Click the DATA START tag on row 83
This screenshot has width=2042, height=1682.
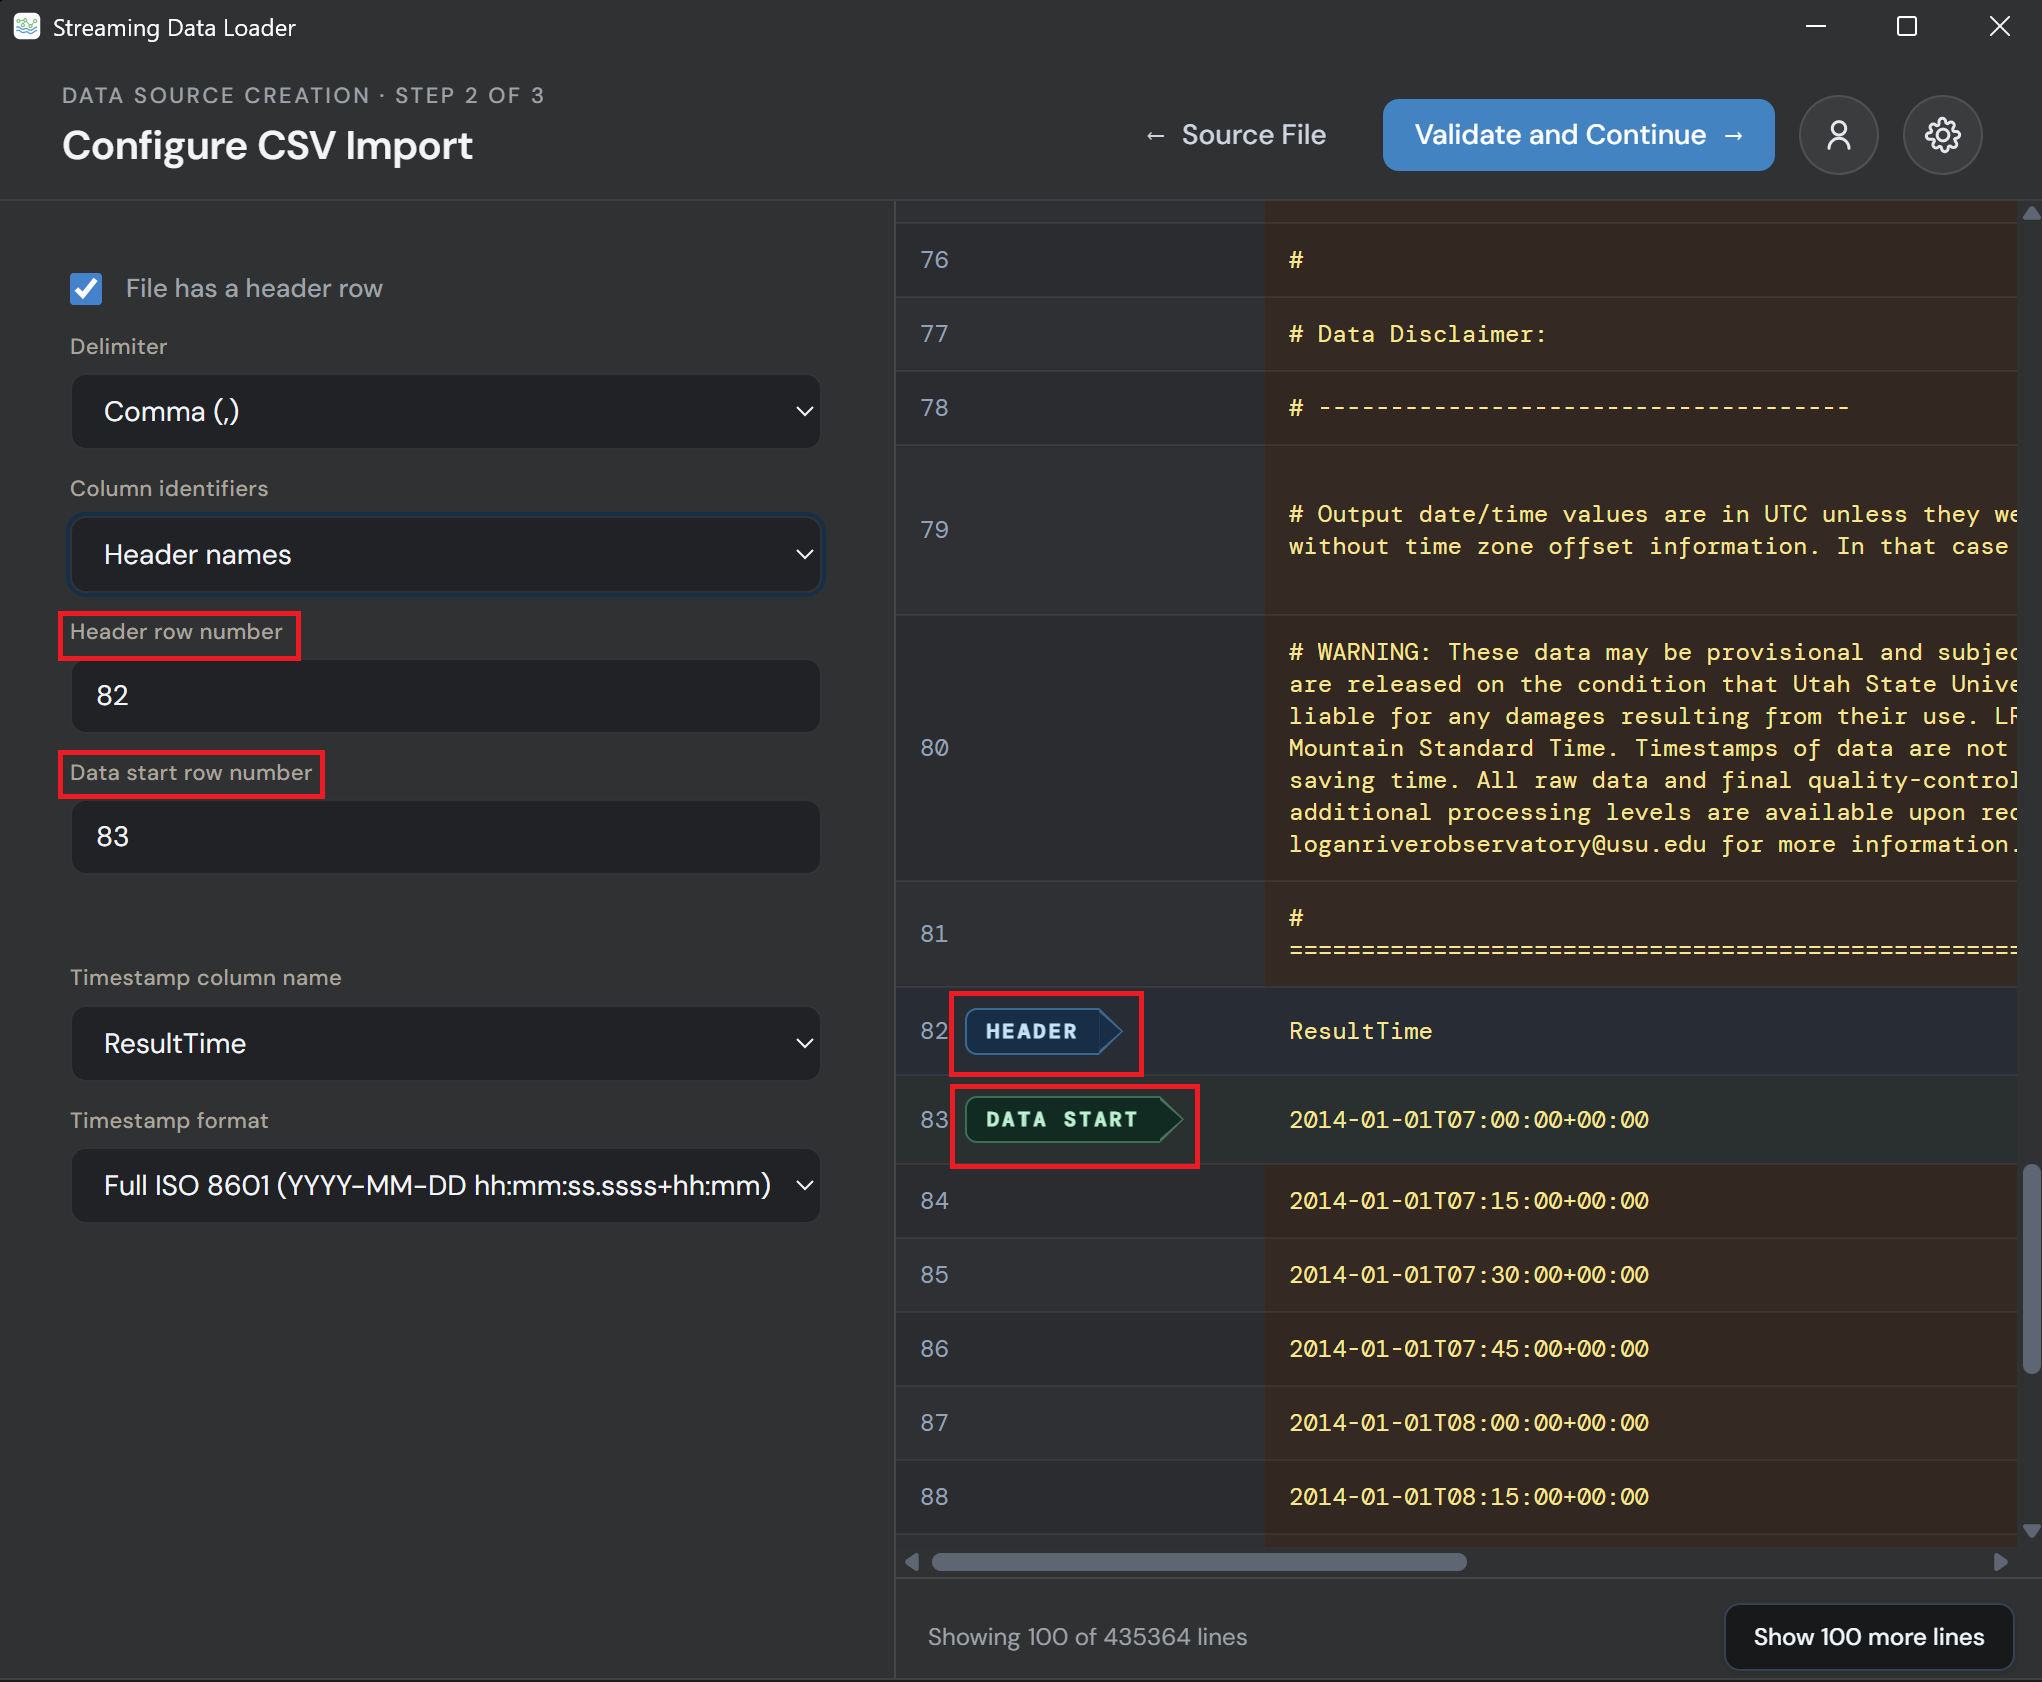click(x=1073, y=1119)
